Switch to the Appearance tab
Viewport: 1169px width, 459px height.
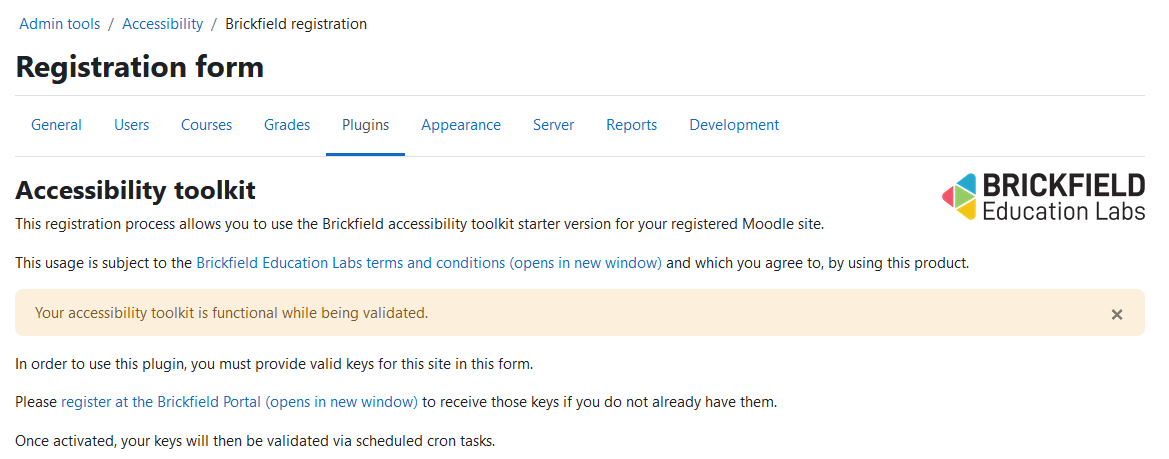tap(461, 125)
